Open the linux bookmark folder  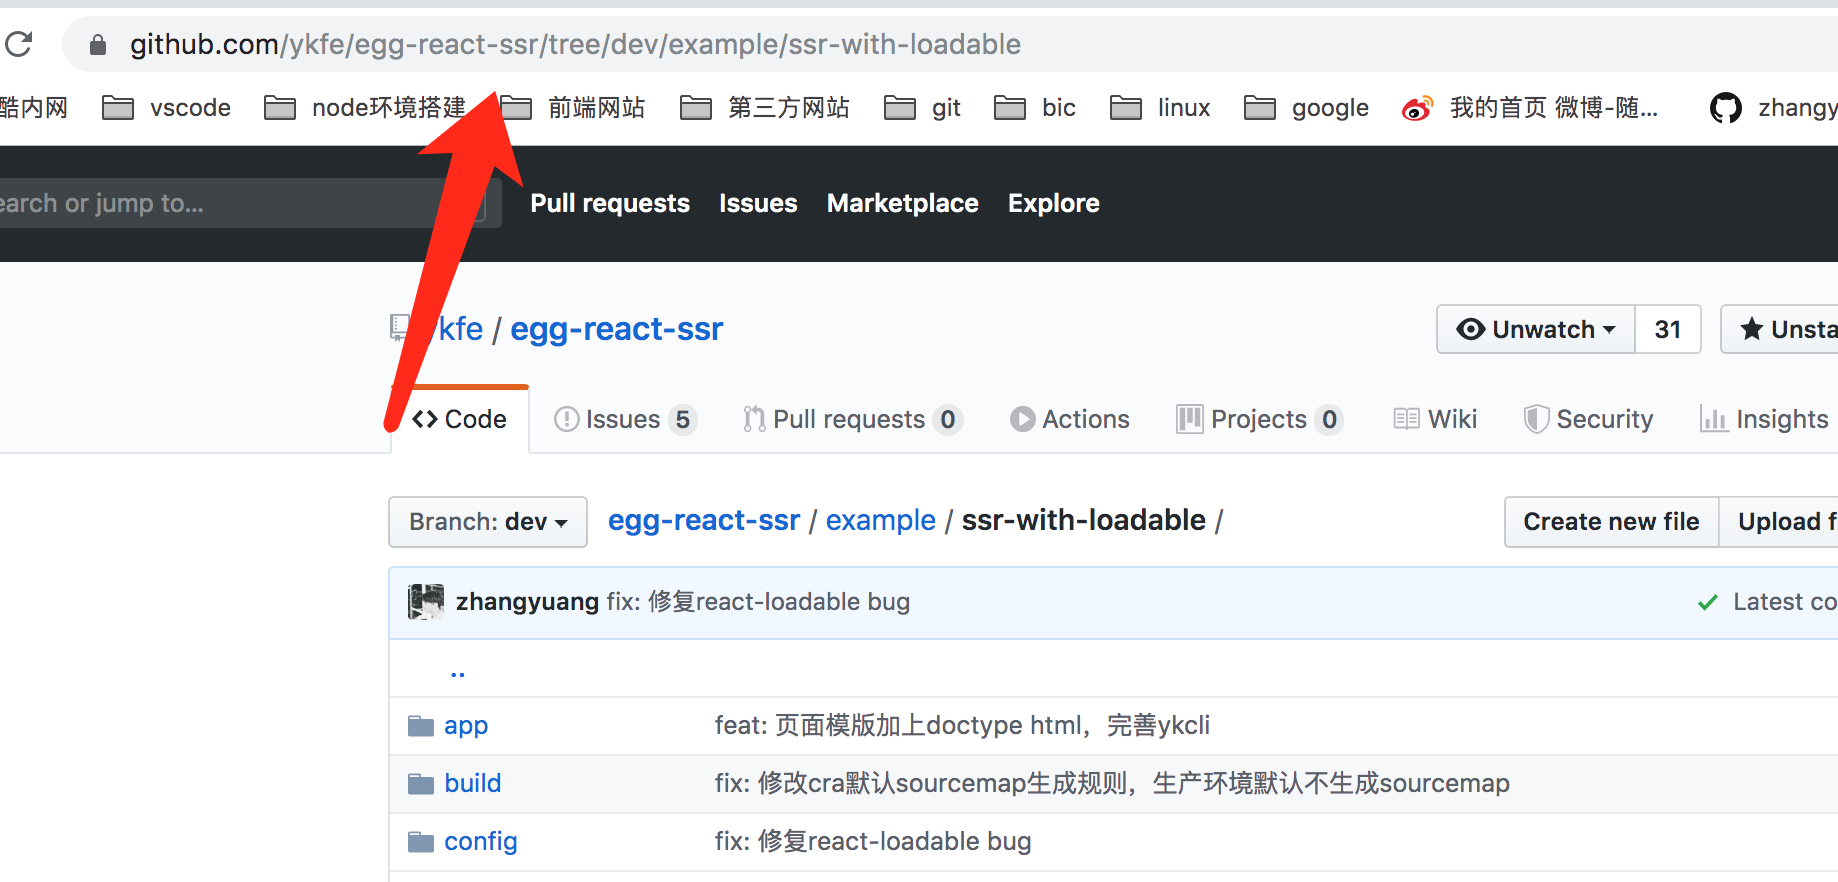pos(1160,107)
